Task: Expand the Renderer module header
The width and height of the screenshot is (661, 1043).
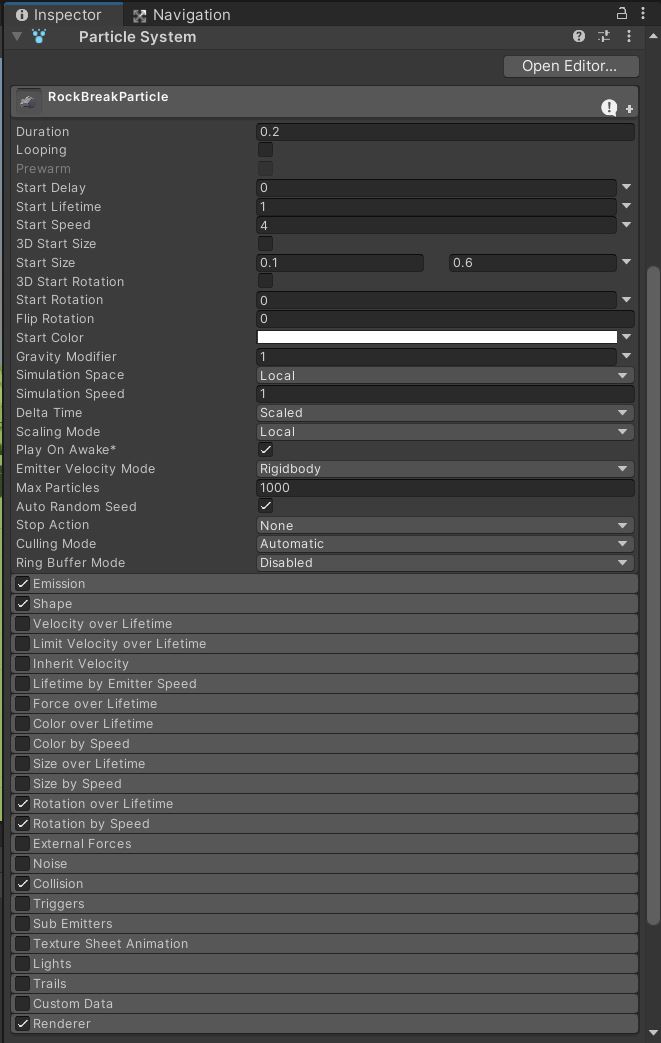Action: tap(325, 1023)
